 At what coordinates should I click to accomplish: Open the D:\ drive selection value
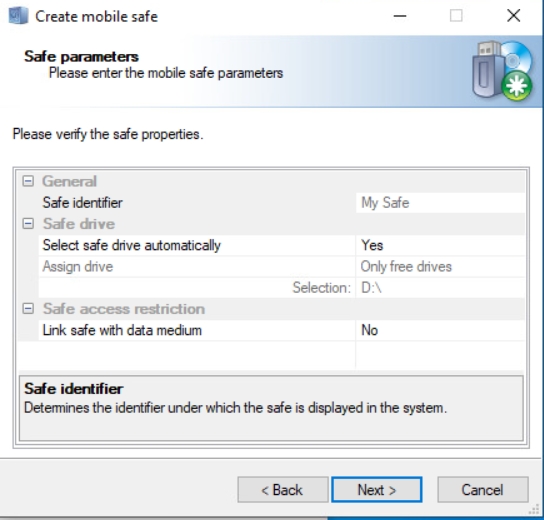(x=440, y=288)
